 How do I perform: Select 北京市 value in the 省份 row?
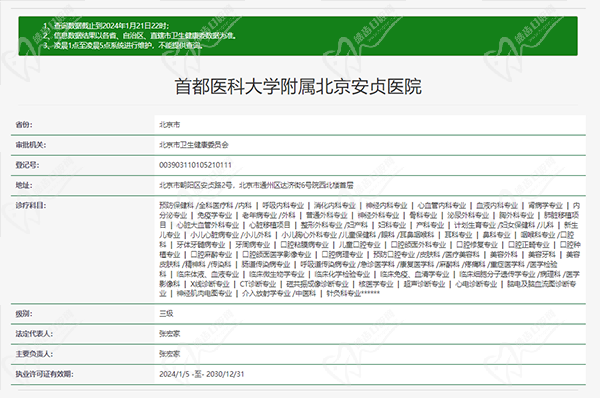(170, 125)
